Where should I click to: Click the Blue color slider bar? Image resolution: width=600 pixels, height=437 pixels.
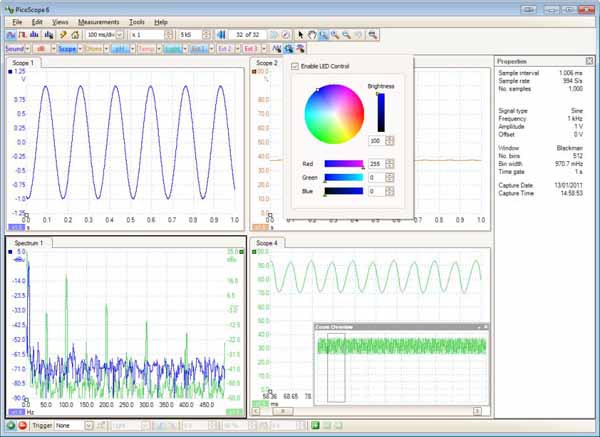point(344,191)
